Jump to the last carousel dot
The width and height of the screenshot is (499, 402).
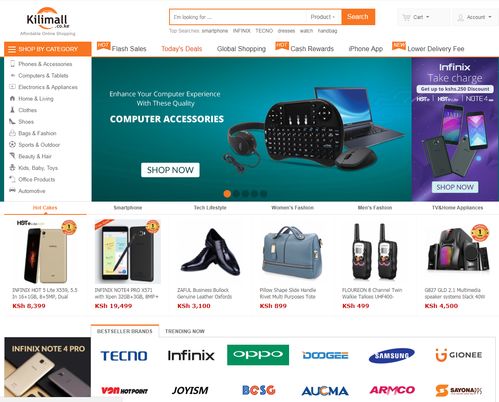(x=263, y=194)
